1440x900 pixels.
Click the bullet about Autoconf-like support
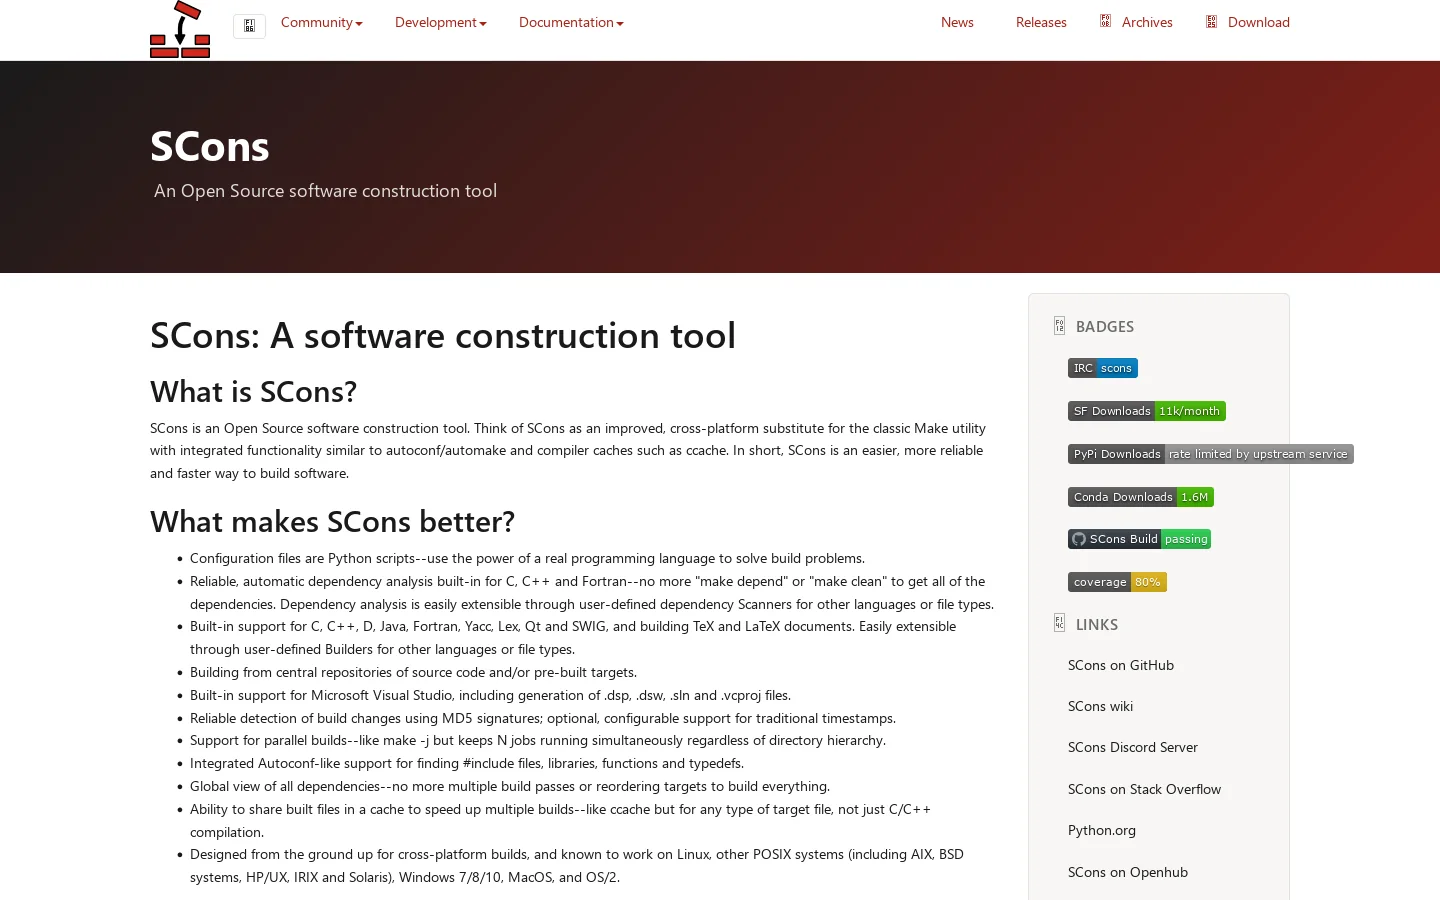tap(467, 763)
